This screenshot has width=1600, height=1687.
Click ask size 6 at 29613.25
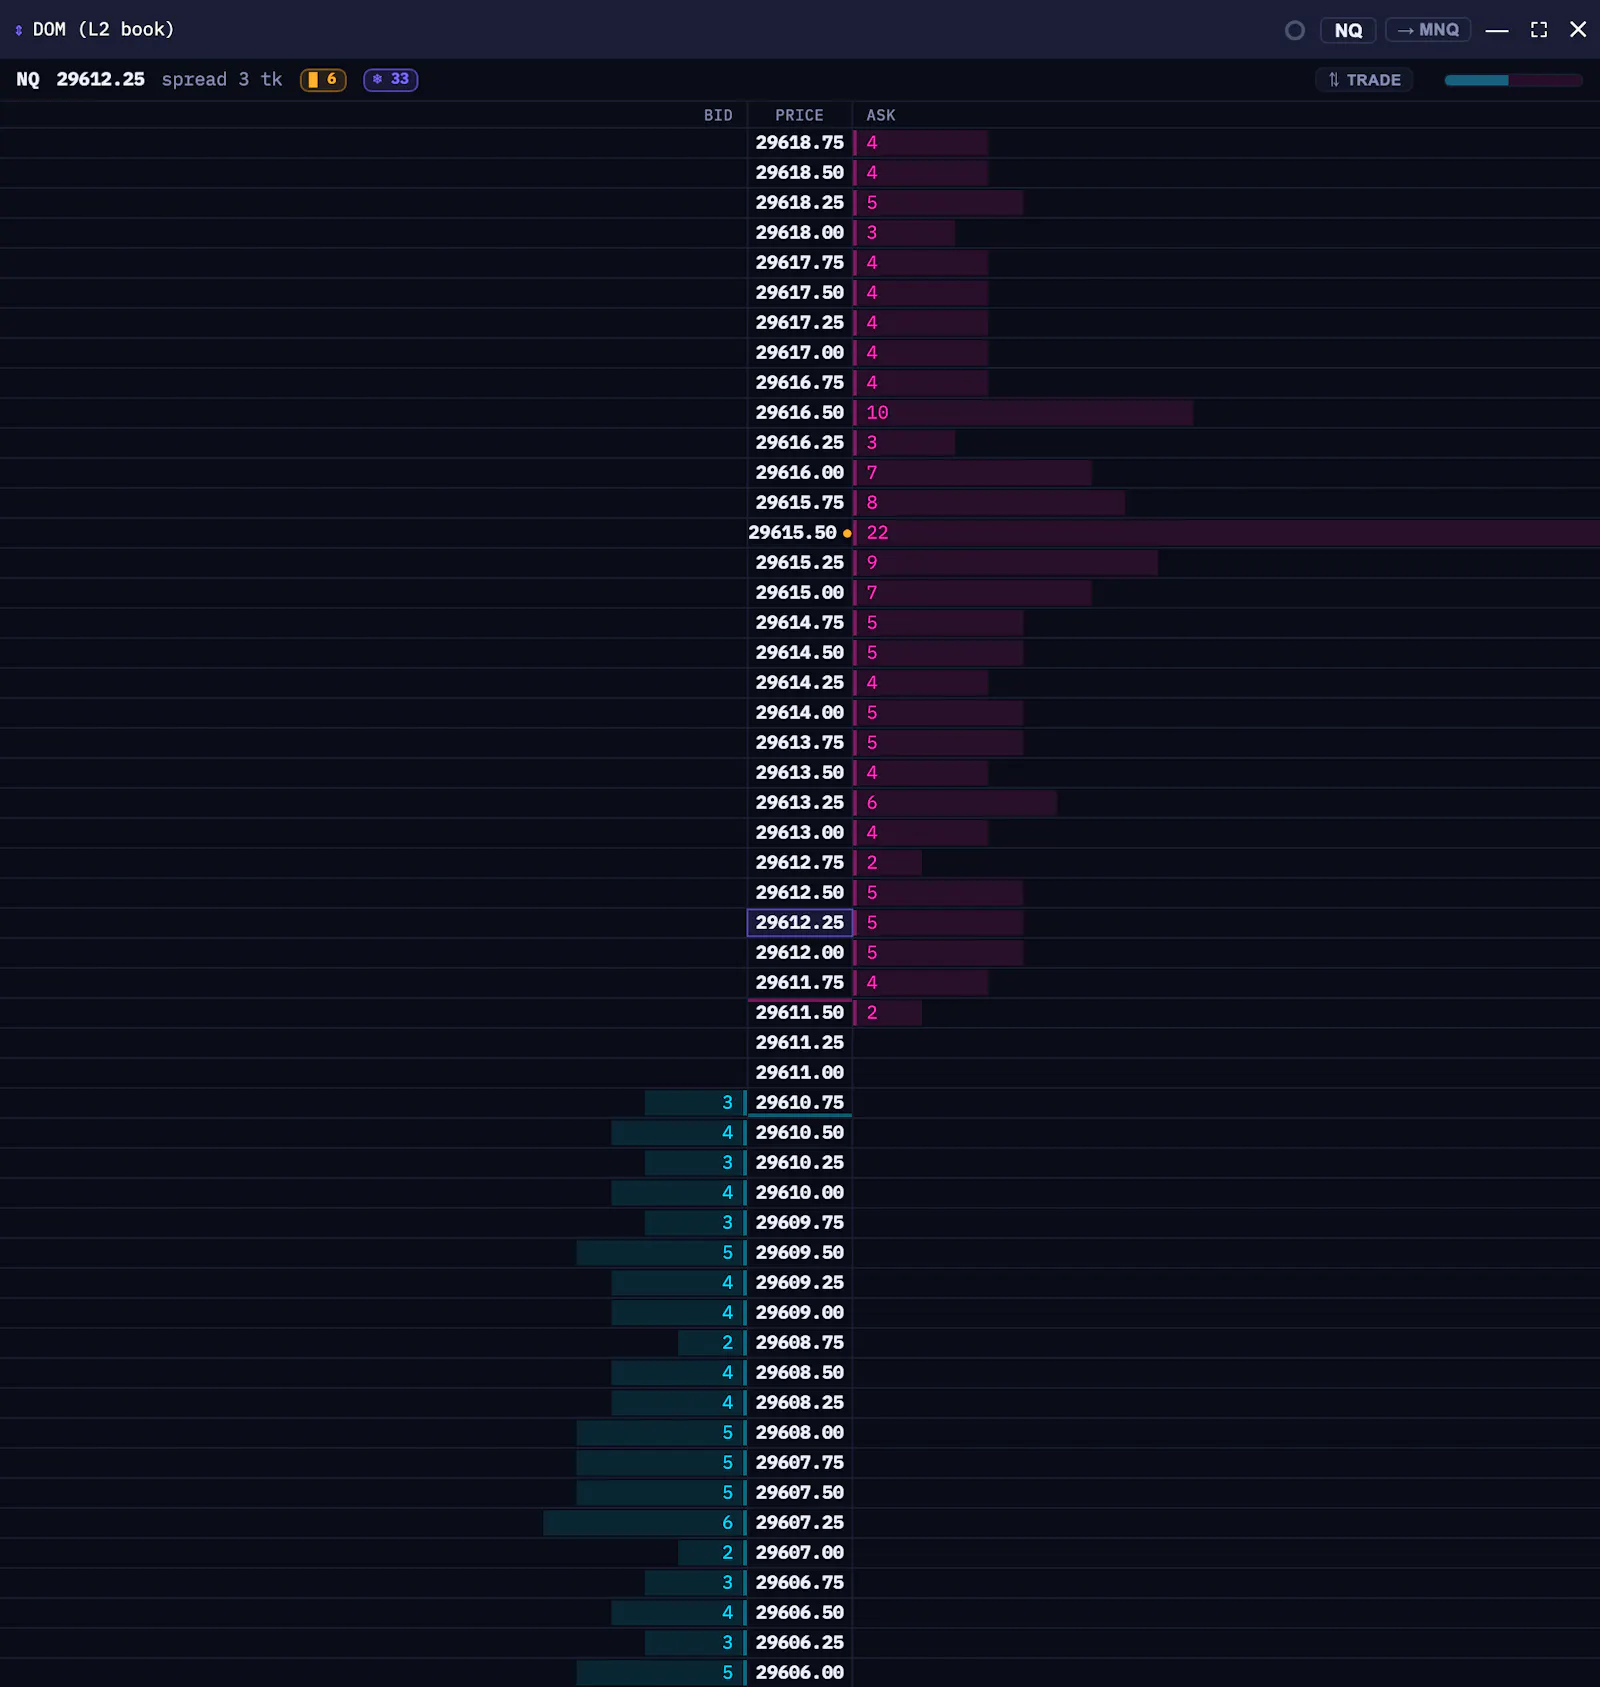pyautogui.click(x=872, y=803)
